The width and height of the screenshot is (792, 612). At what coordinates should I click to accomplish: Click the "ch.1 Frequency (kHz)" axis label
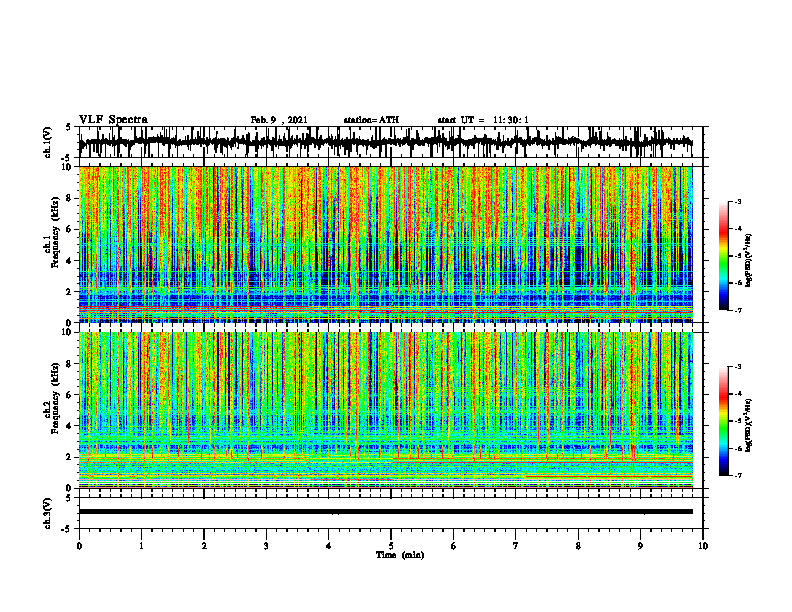click(x=52, y=231)
